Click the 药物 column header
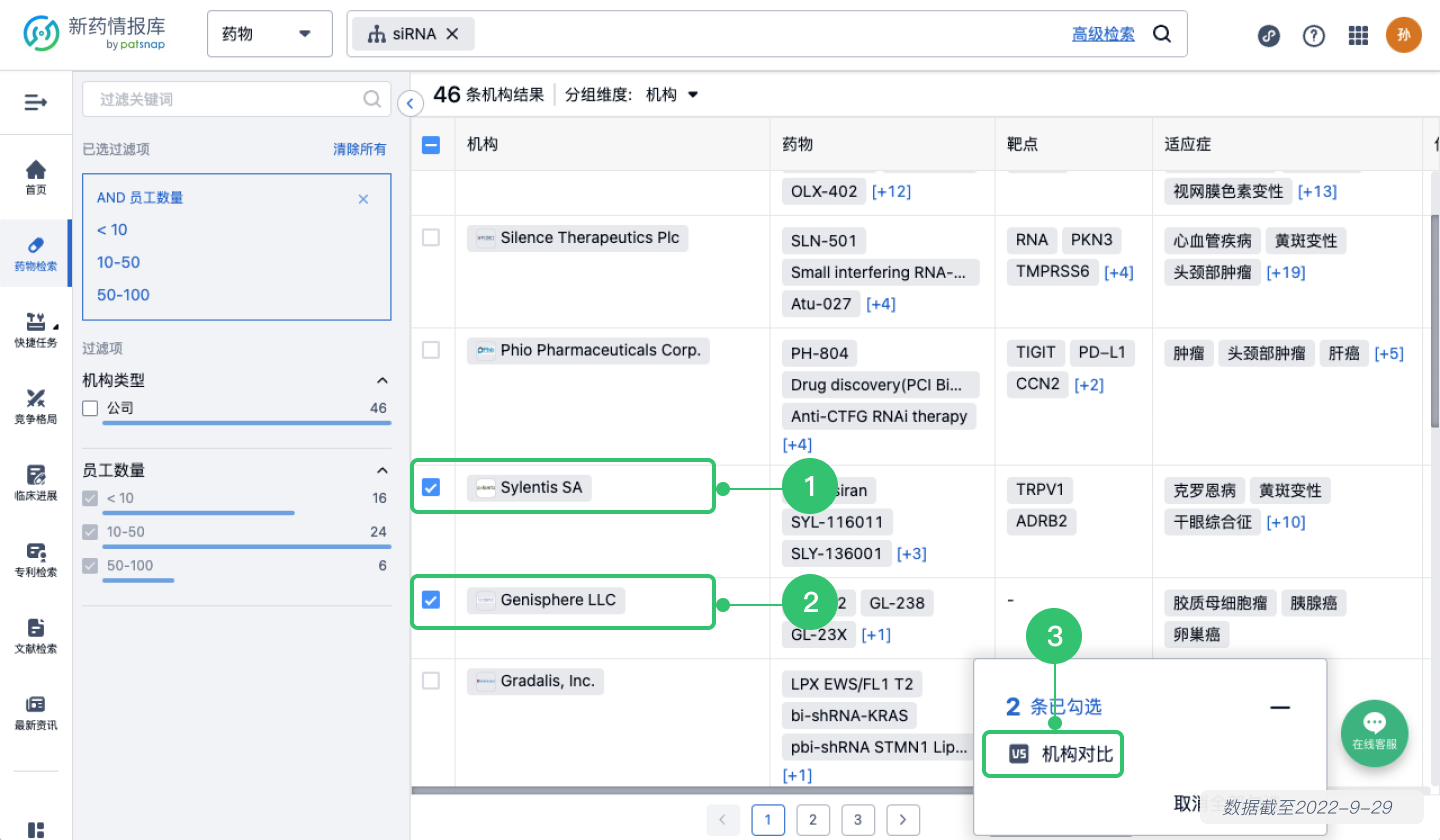The height and width of the screenshot is (840, 1440). click(798, 145)
